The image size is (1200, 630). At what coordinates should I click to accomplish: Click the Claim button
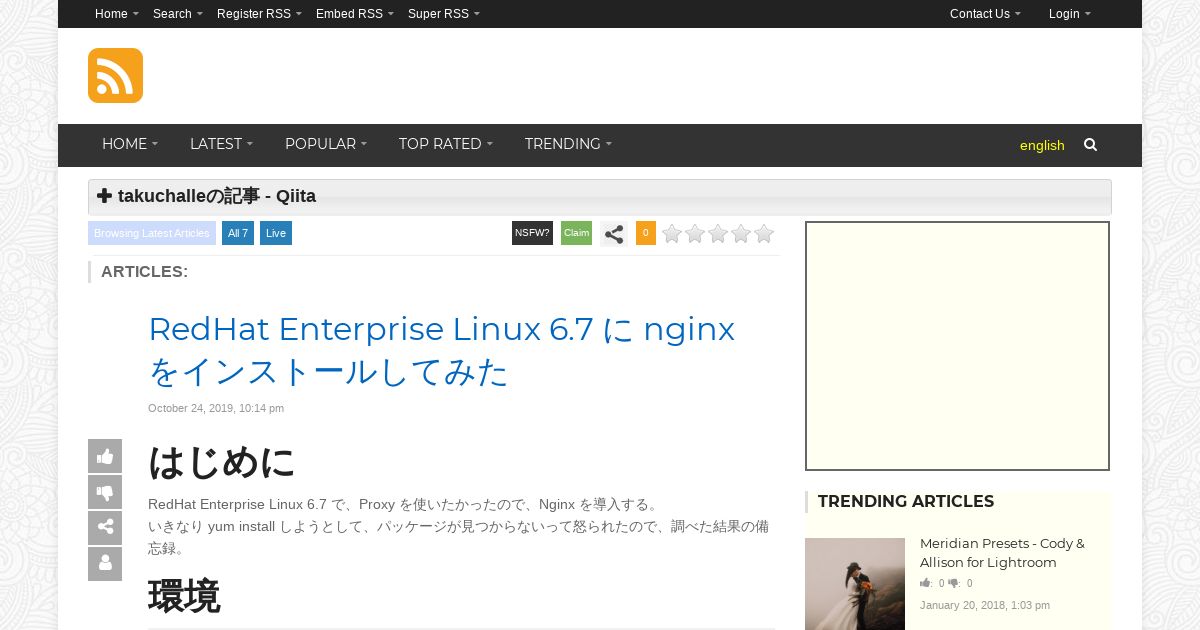576,233
